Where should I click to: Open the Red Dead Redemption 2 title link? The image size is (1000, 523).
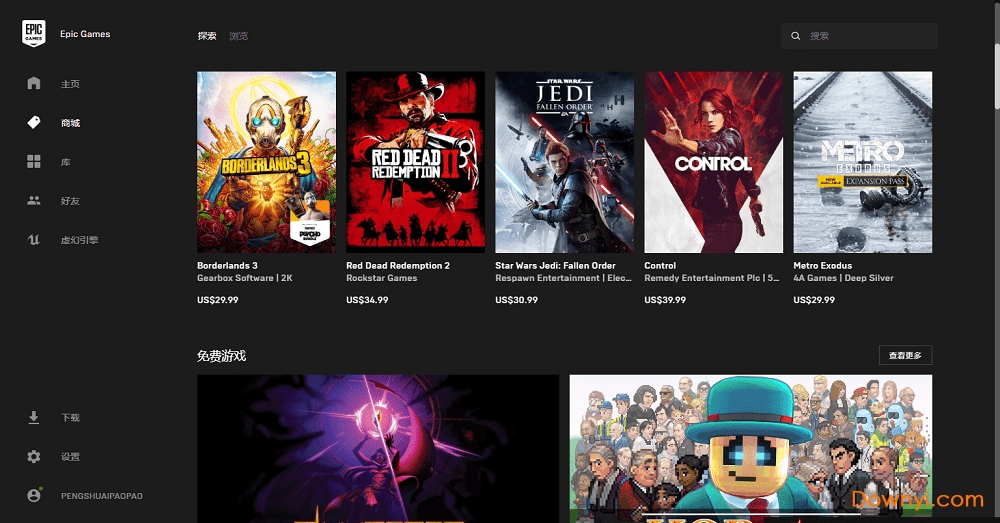[x=398, y=265]
